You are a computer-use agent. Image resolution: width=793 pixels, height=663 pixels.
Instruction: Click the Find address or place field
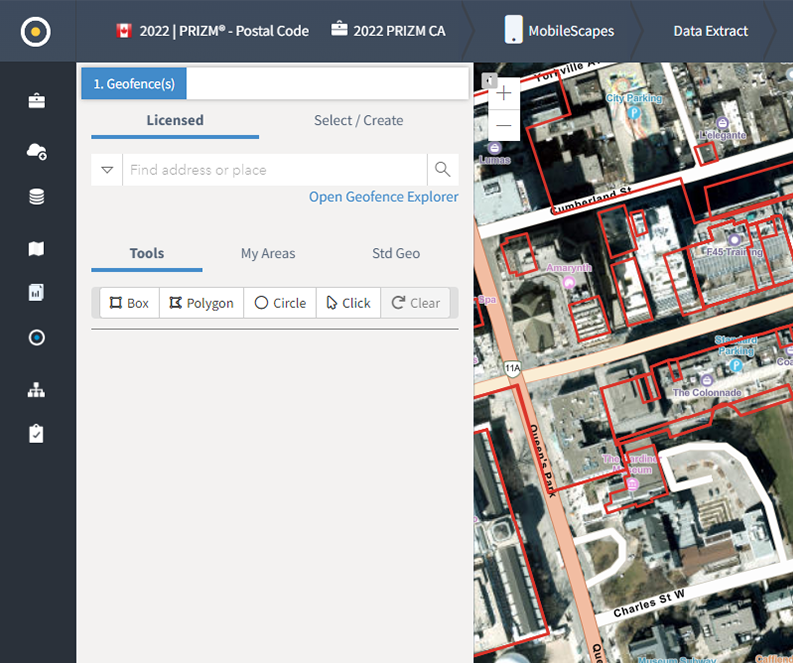point(275,170)
